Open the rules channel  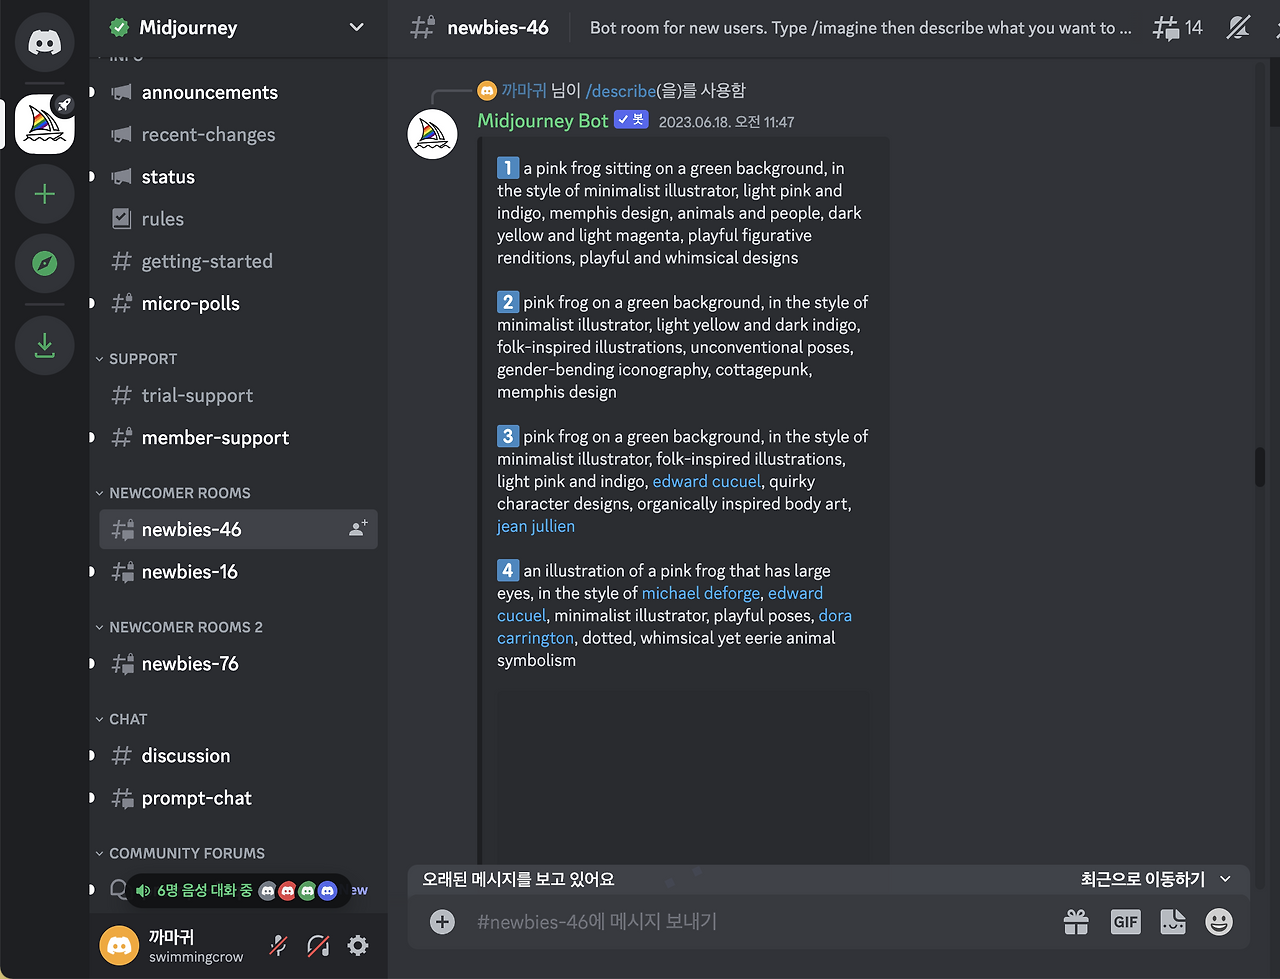tap(238, 219)
